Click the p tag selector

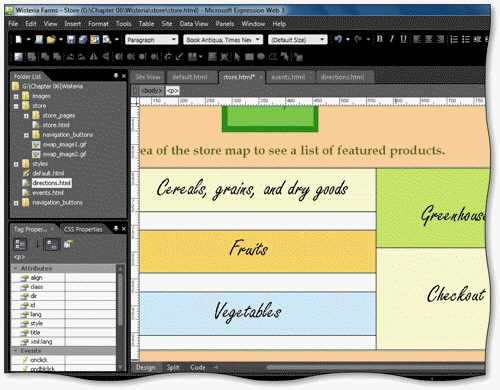tap(172, 91)
